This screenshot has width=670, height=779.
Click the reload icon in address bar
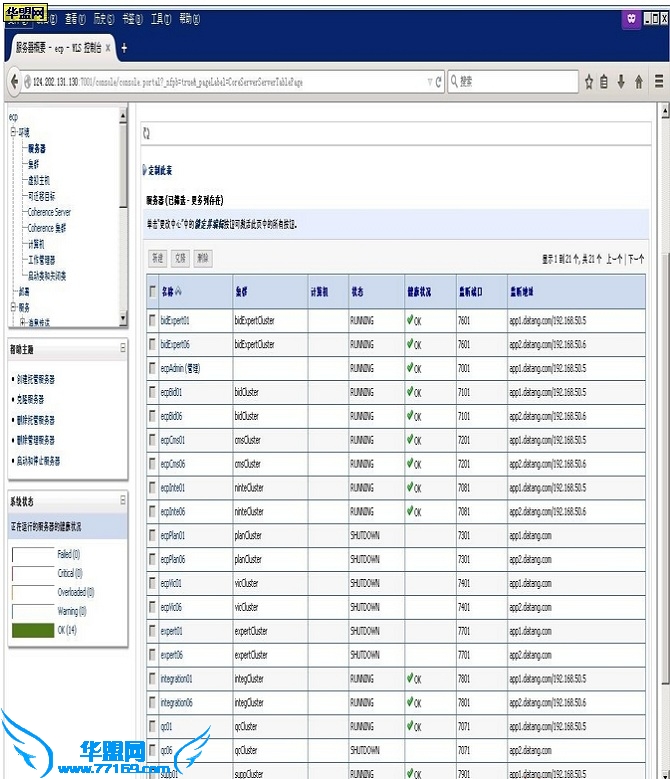point(439,82)
